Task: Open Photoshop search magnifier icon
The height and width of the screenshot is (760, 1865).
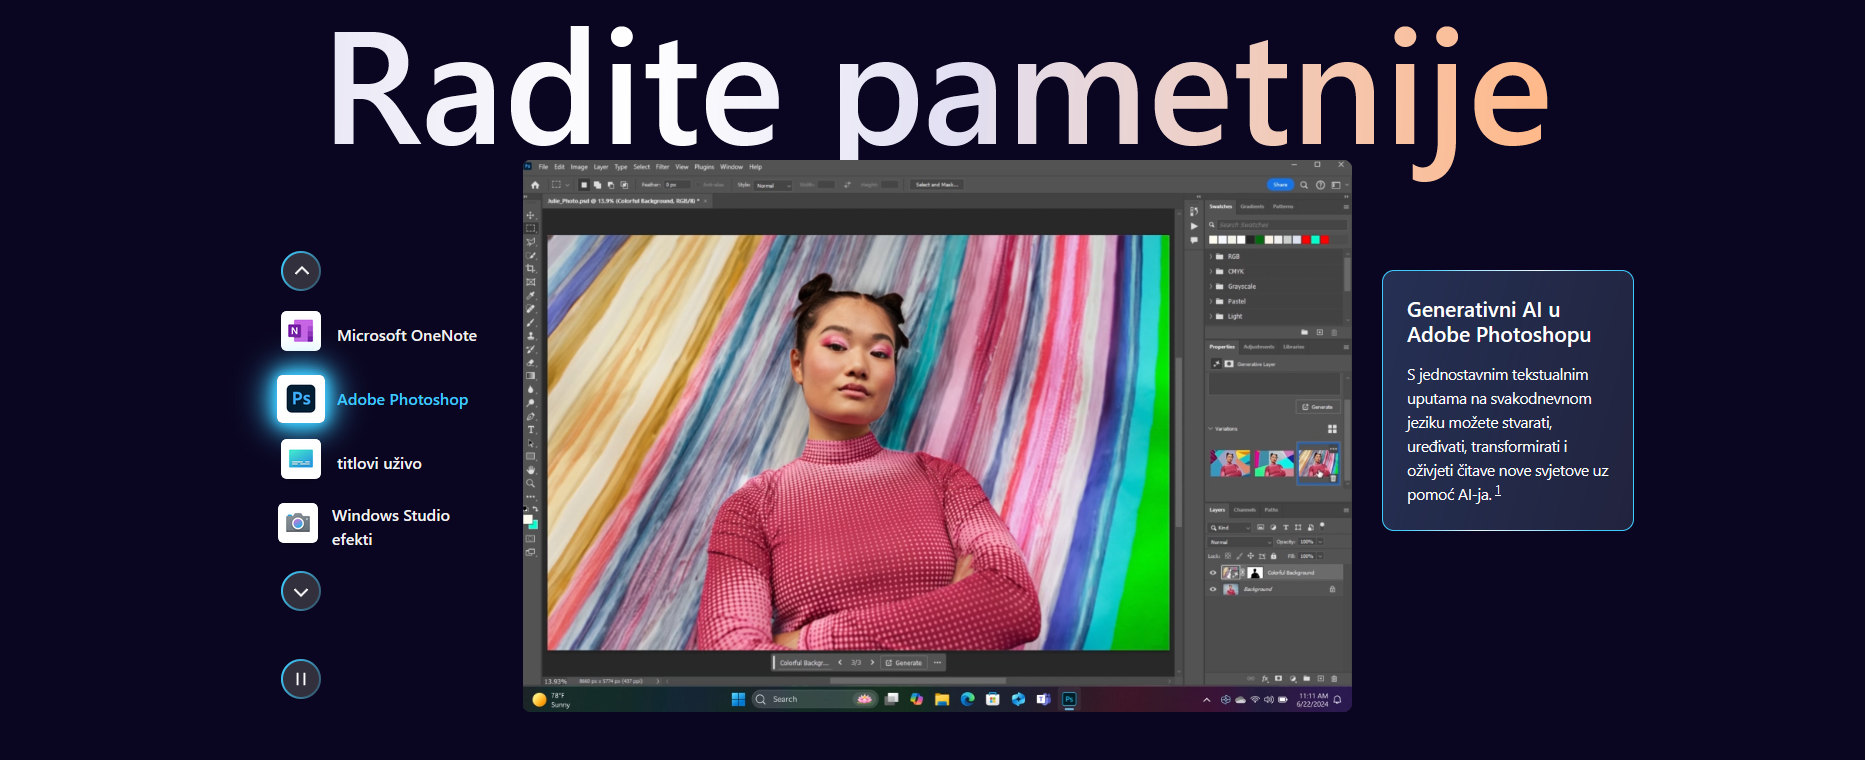Action: tap(1304, 185)
